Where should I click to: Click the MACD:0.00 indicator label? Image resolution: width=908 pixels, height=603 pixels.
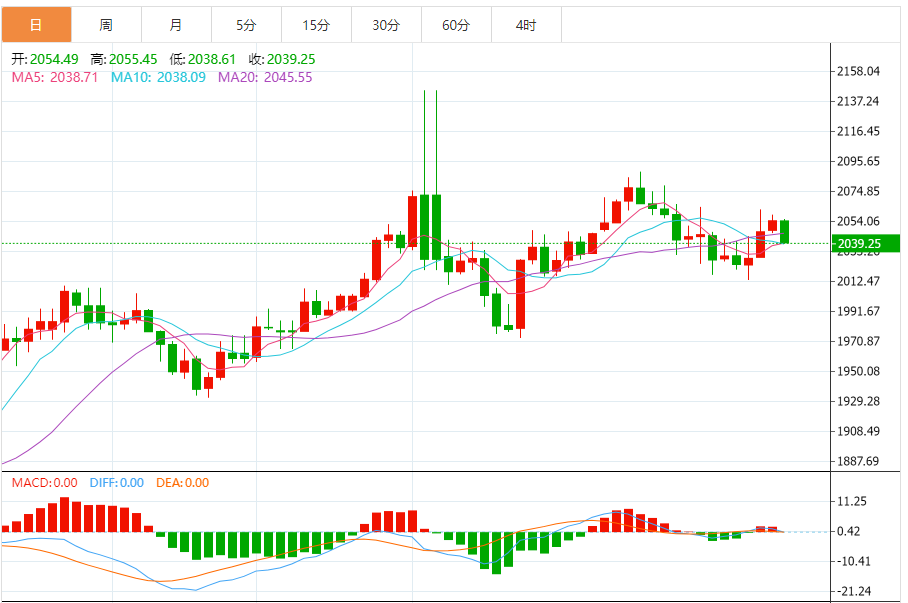click(x=45, y=483)
